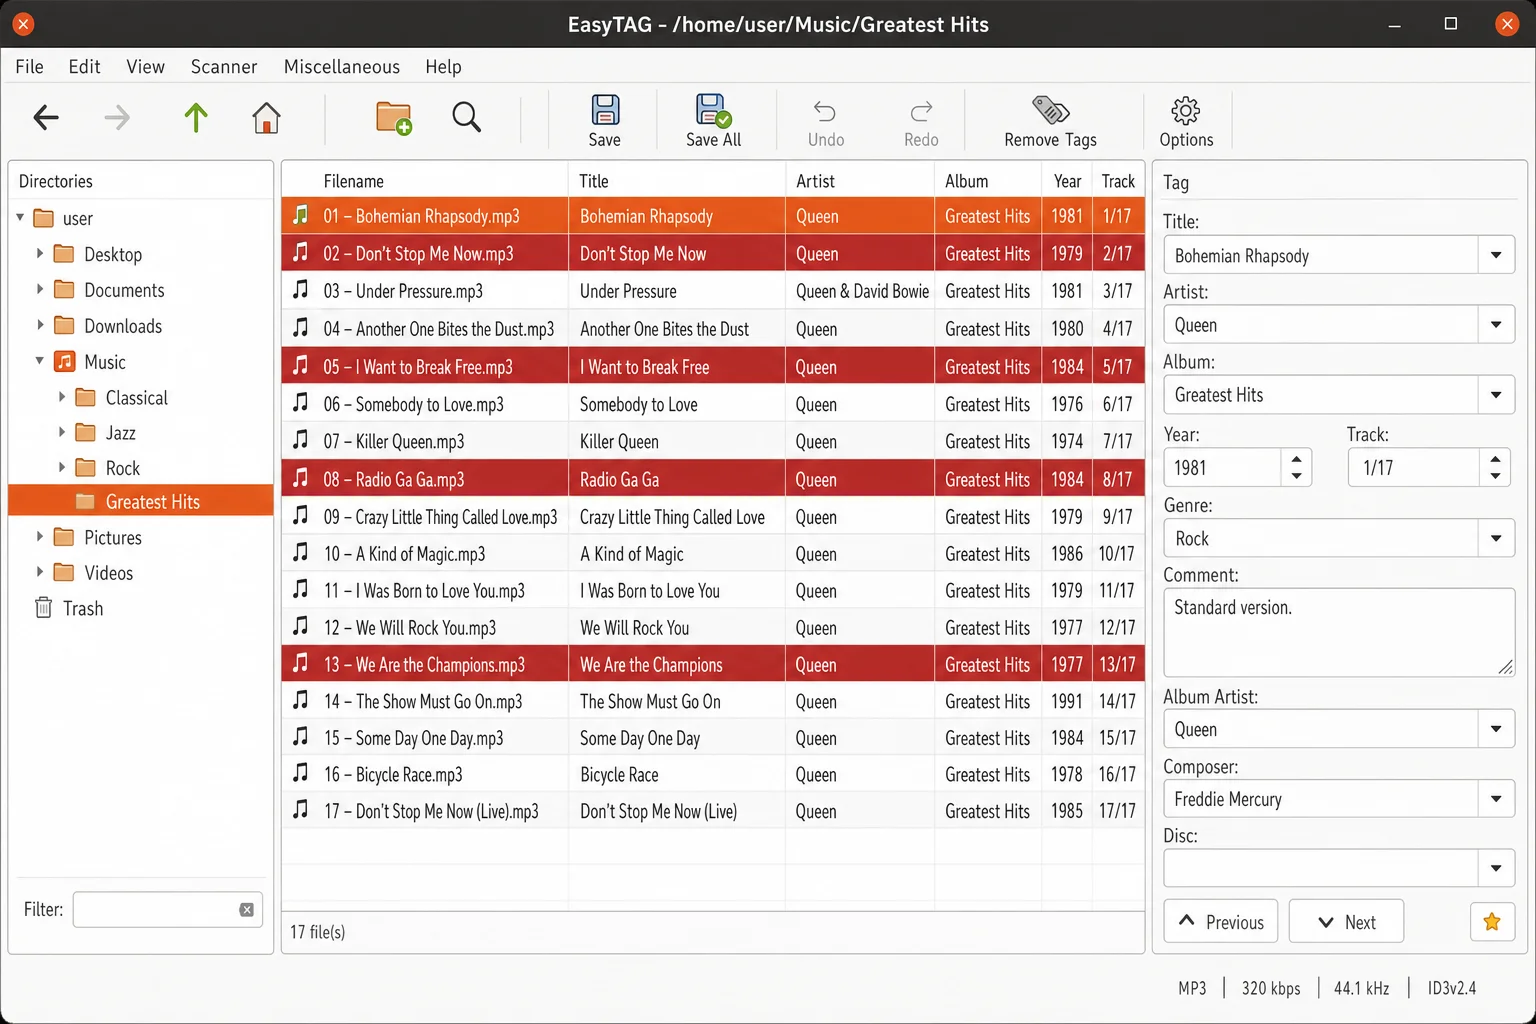Expand the Rock folder node
Image resolution: width=1536 pixels, height=1024 pixels.
pyautogui.click(x=62, y=467)
